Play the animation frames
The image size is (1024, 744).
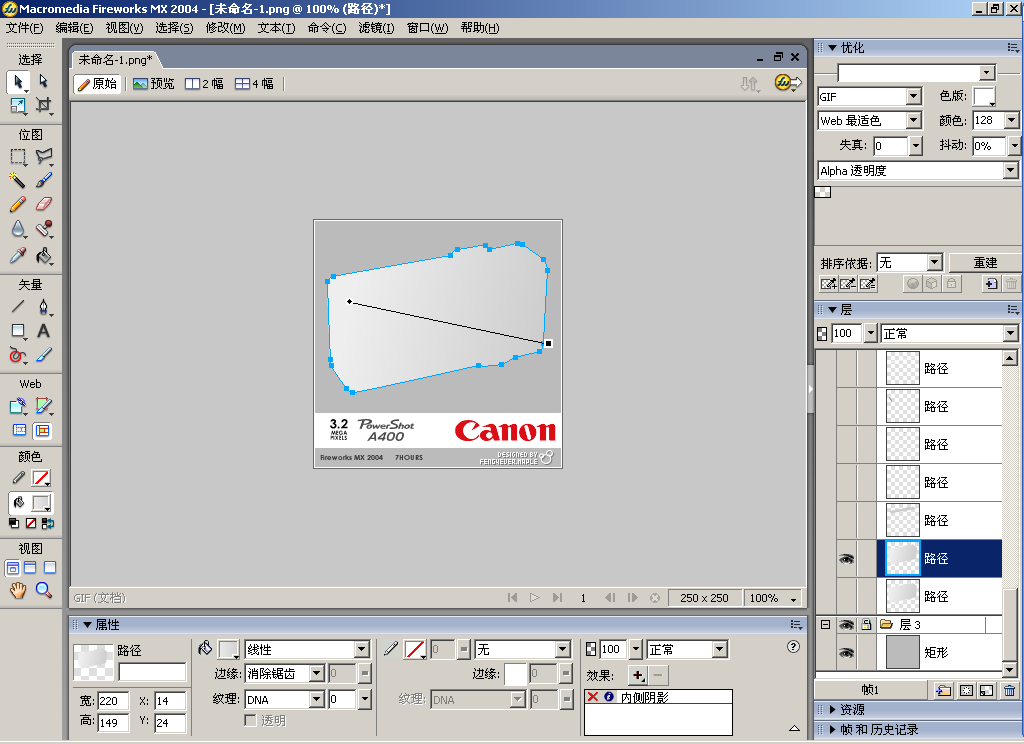point(535,598)
